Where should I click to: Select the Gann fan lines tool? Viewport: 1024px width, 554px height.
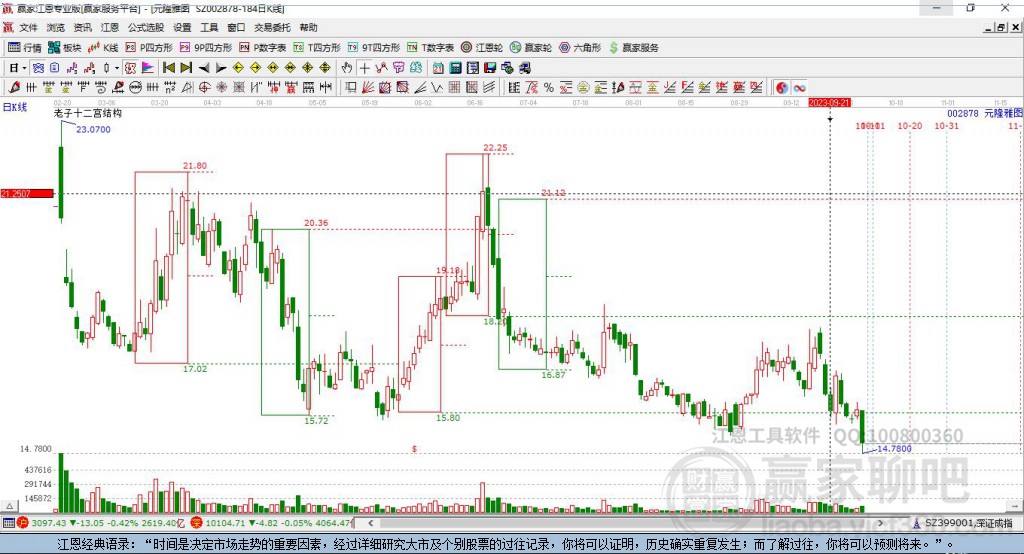coord(368,88)
